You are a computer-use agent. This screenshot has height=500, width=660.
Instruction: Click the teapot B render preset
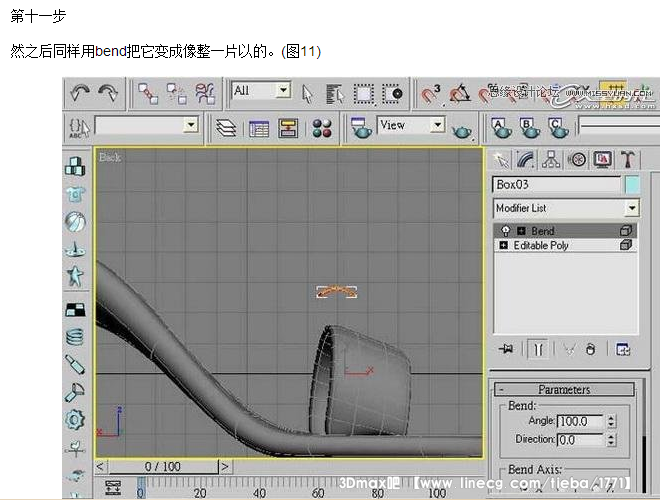click(x=530, y=128)
